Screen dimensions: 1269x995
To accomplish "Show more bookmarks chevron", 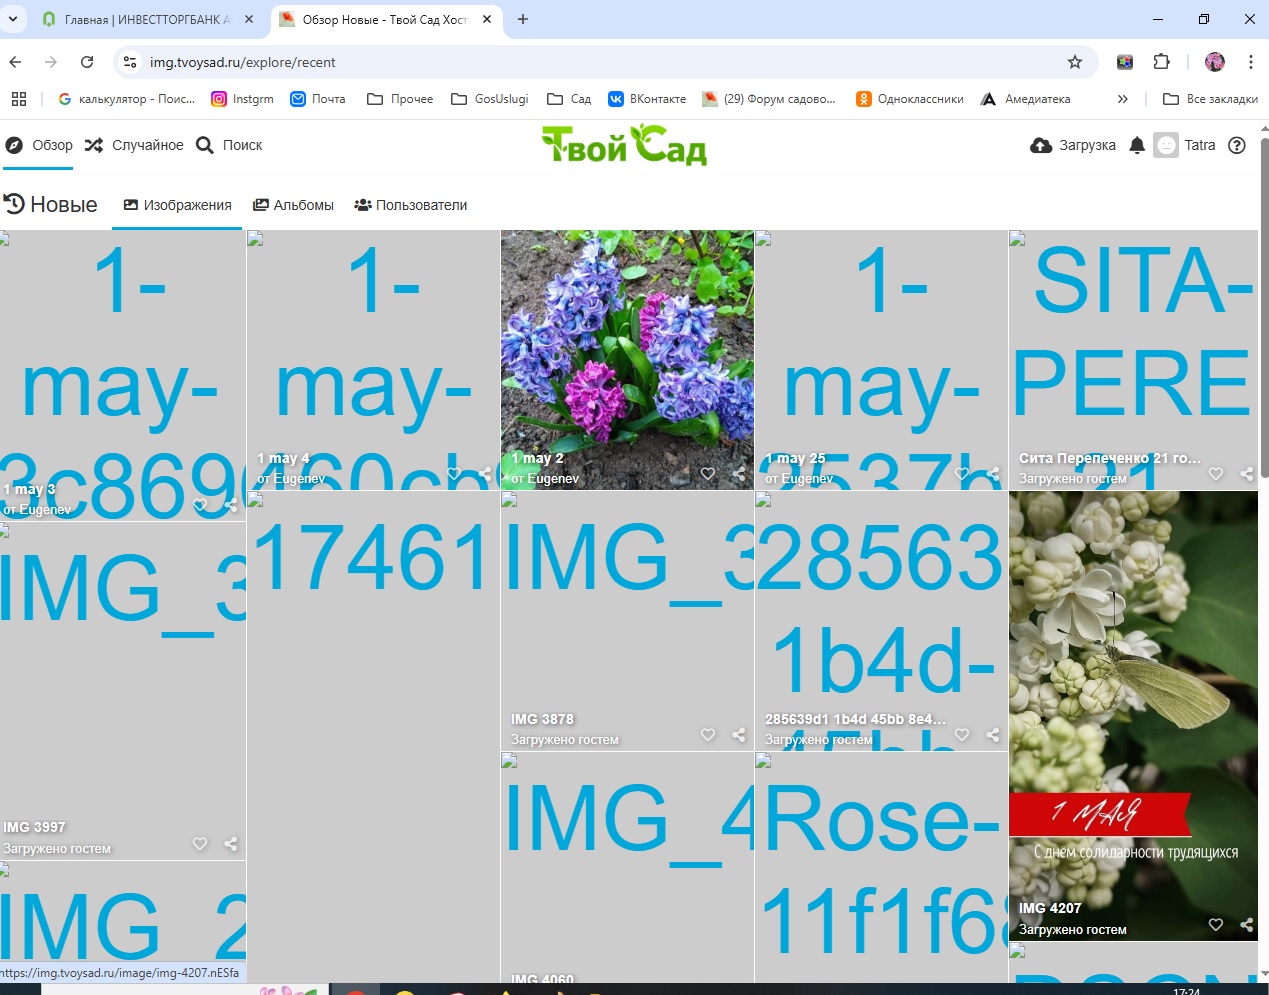I will tap(1123, 99).
